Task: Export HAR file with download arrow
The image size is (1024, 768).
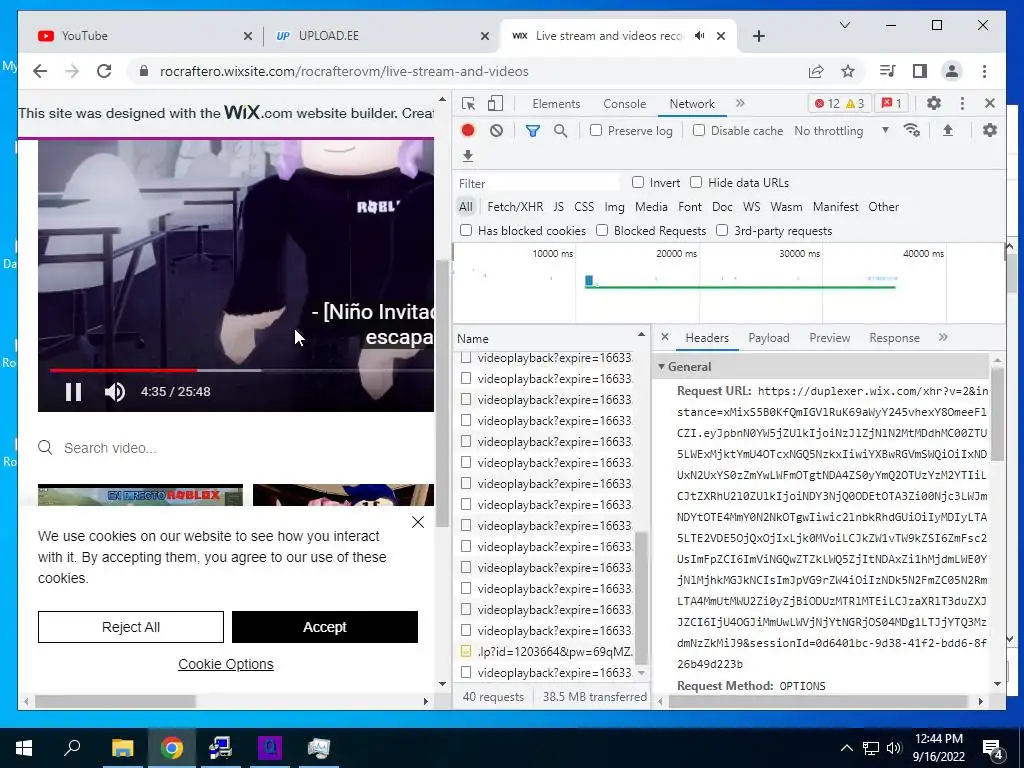Action: (468, 156)
